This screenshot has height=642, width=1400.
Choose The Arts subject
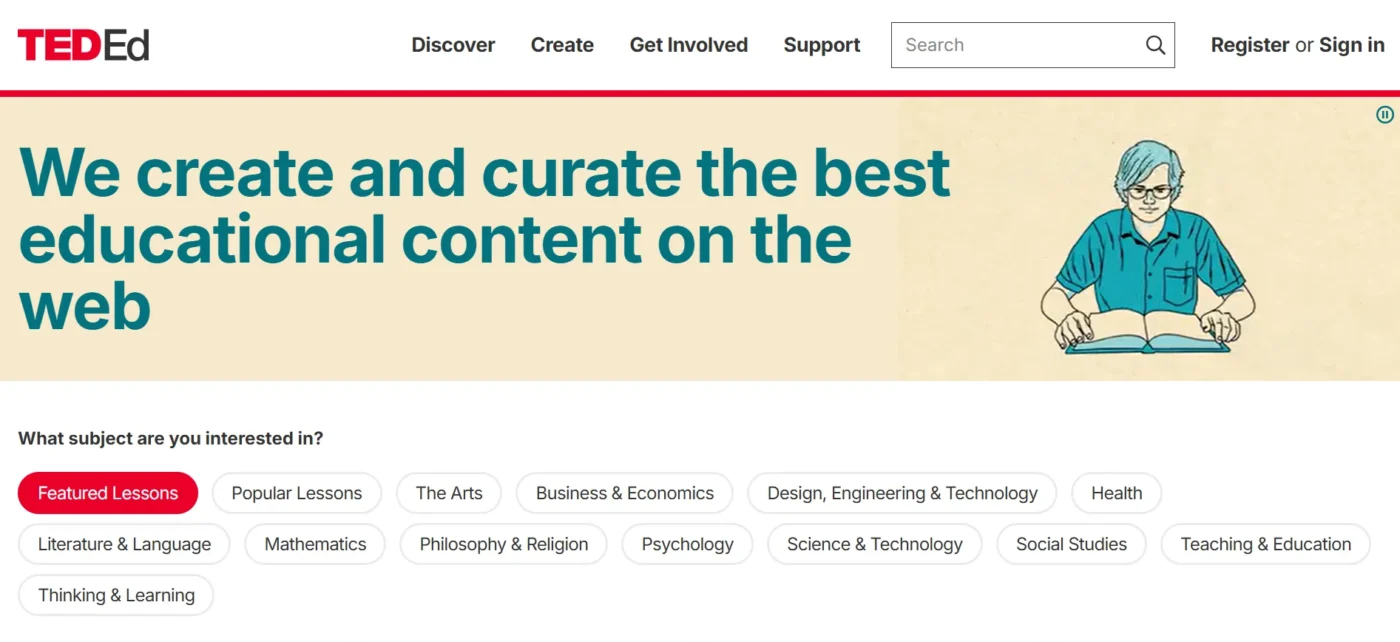[449, 493]
